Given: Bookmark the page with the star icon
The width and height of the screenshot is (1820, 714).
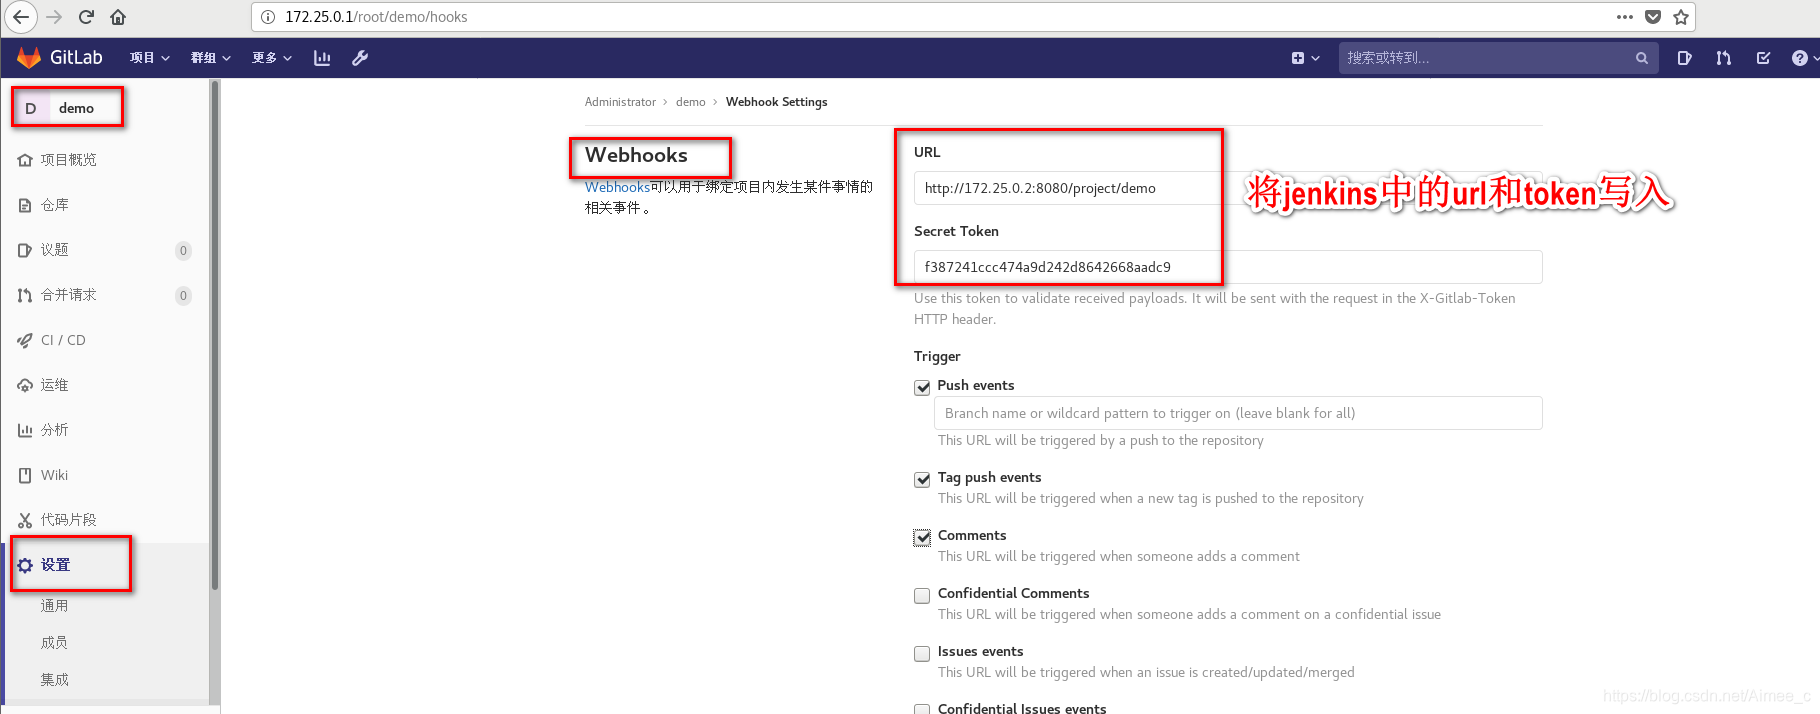Looking at the screenshot, I should click(1681, 17).
